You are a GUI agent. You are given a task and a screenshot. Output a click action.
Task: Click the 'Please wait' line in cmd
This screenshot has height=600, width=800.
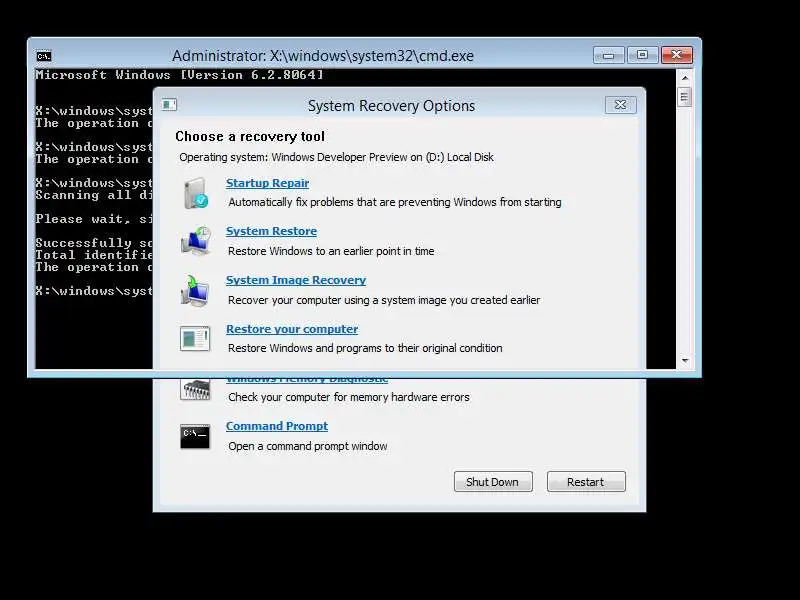94,219
